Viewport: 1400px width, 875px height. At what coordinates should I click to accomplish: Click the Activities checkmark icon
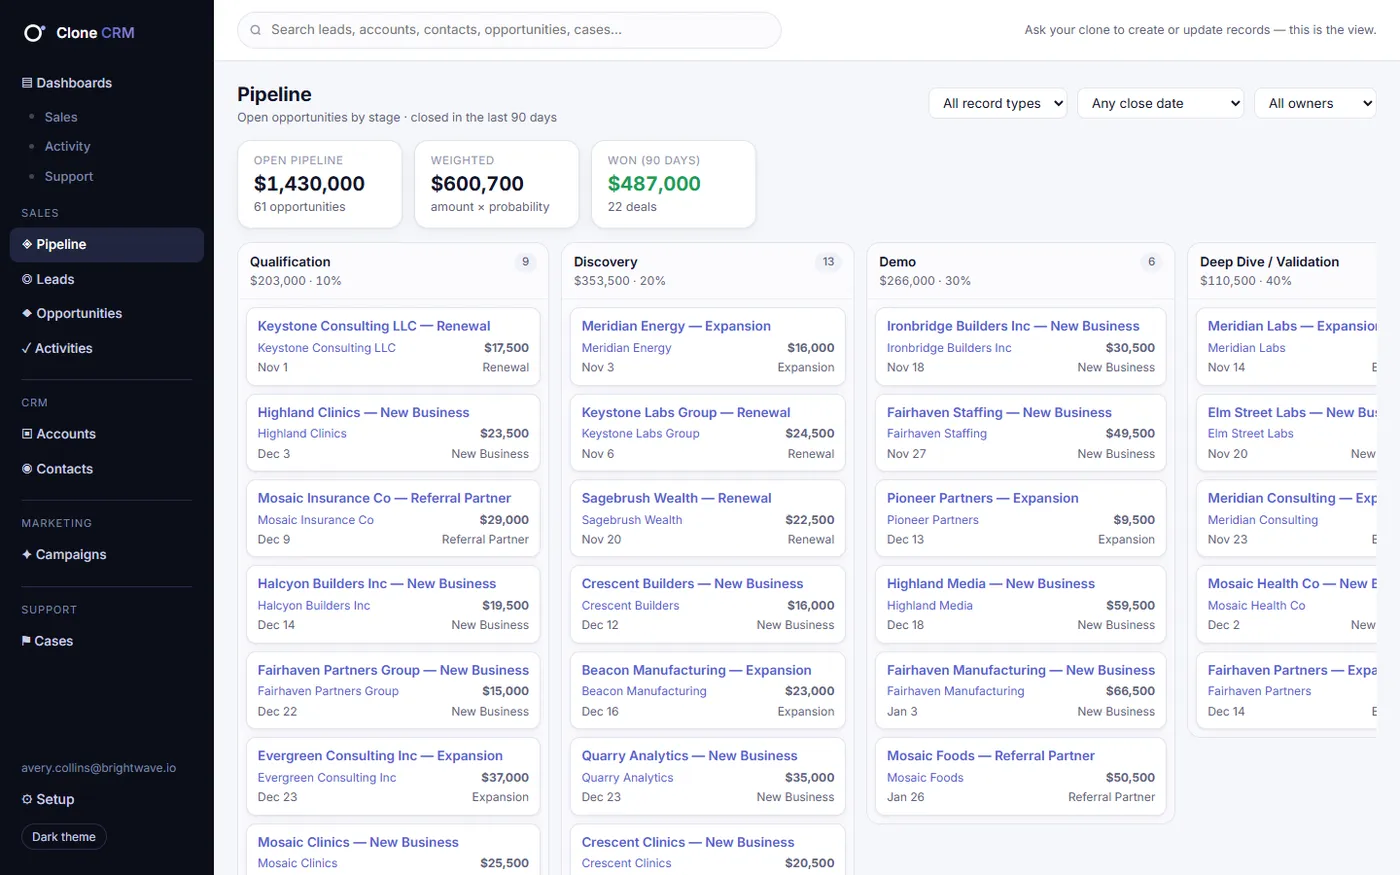click(x=27, y=348)
